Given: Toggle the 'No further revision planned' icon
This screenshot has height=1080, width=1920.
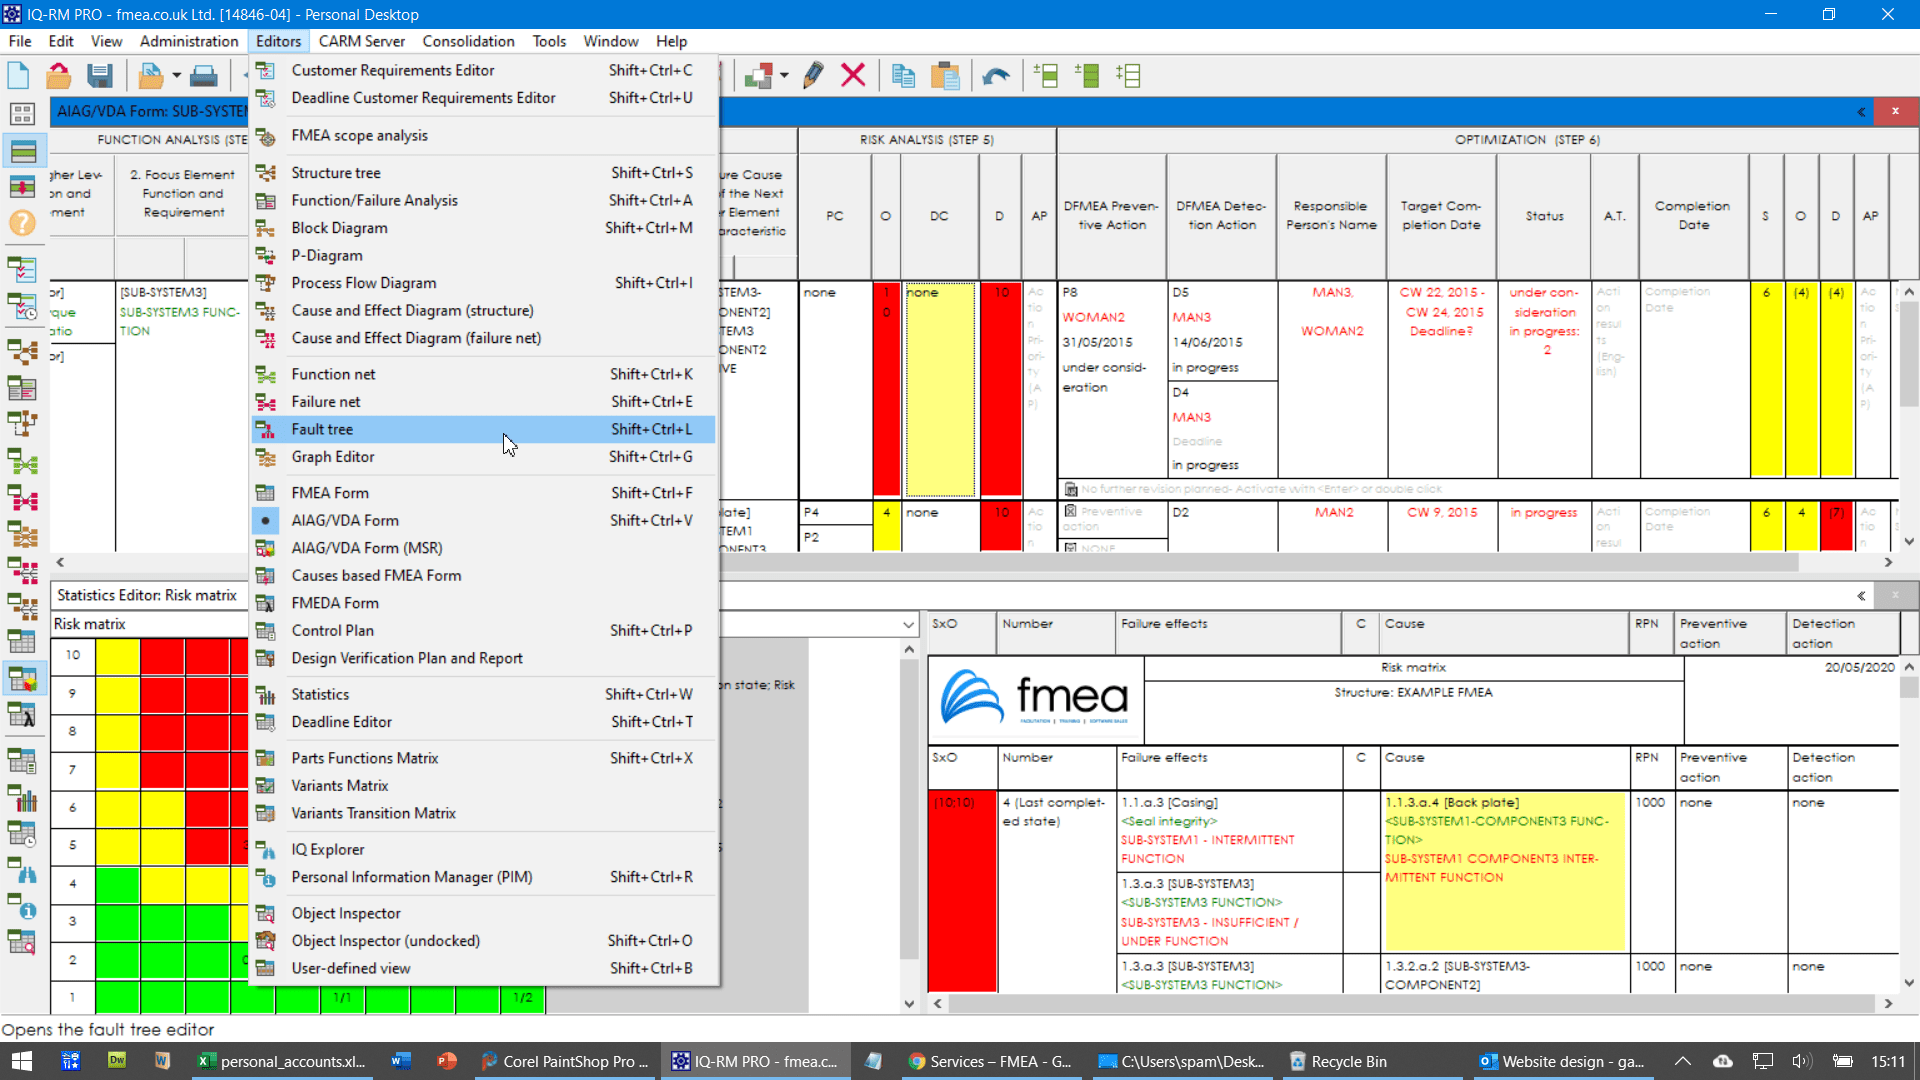Looking at the screenshot, I should coord(1071,489).
